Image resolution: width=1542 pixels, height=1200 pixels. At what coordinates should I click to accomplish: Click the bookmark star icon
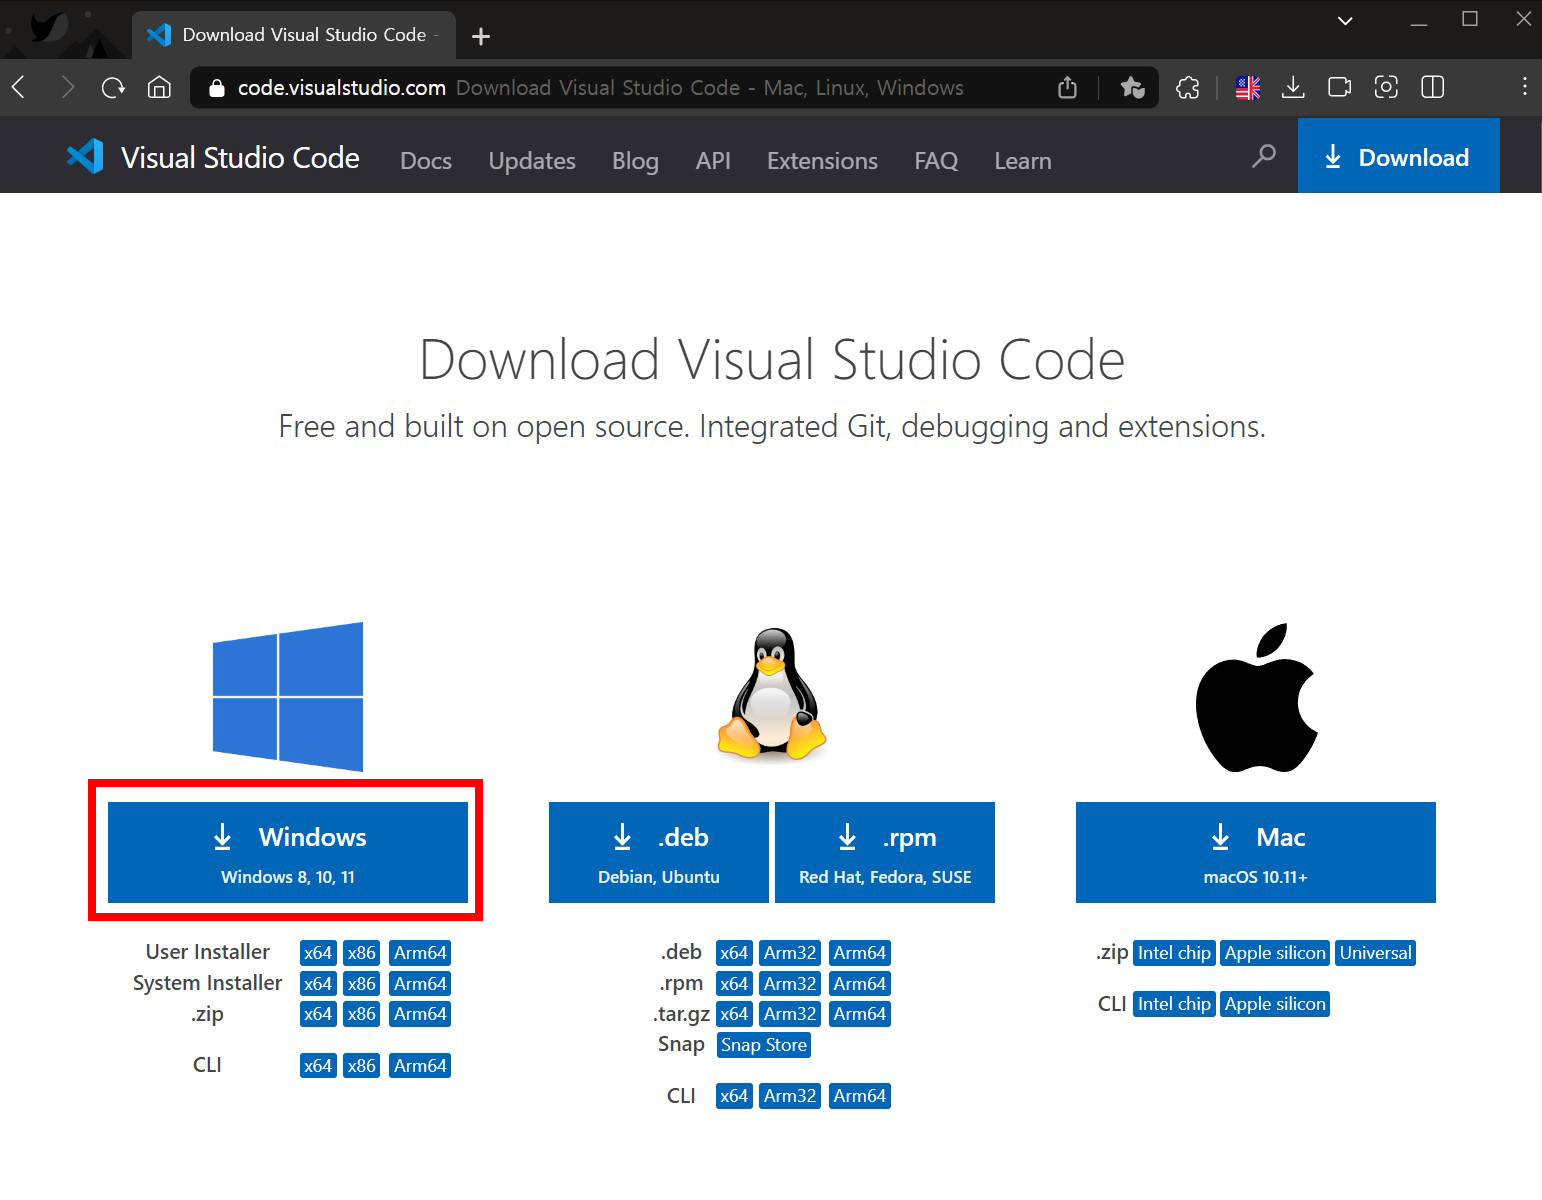[1132, 87]
